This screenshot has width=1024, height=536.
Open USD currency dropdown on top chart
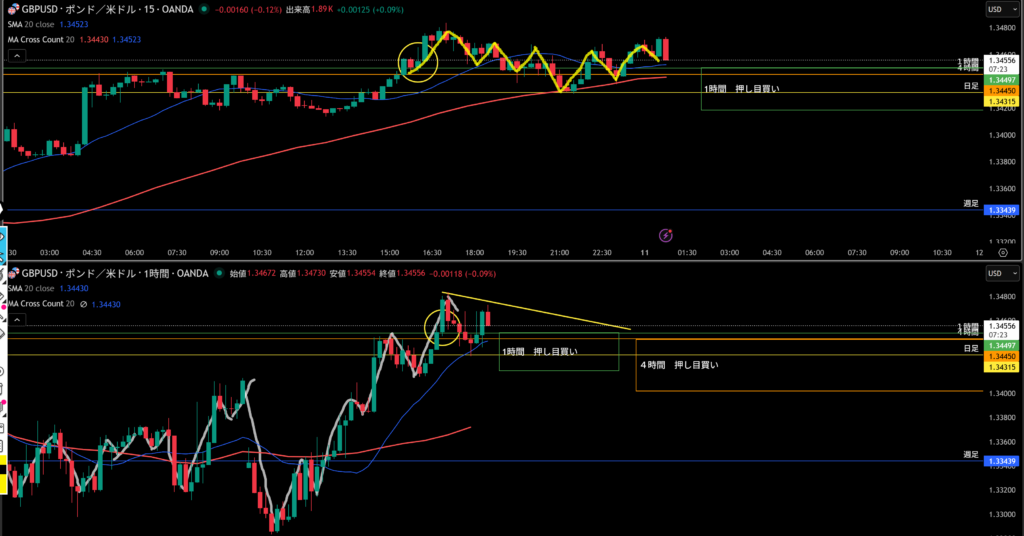point(994,9)
